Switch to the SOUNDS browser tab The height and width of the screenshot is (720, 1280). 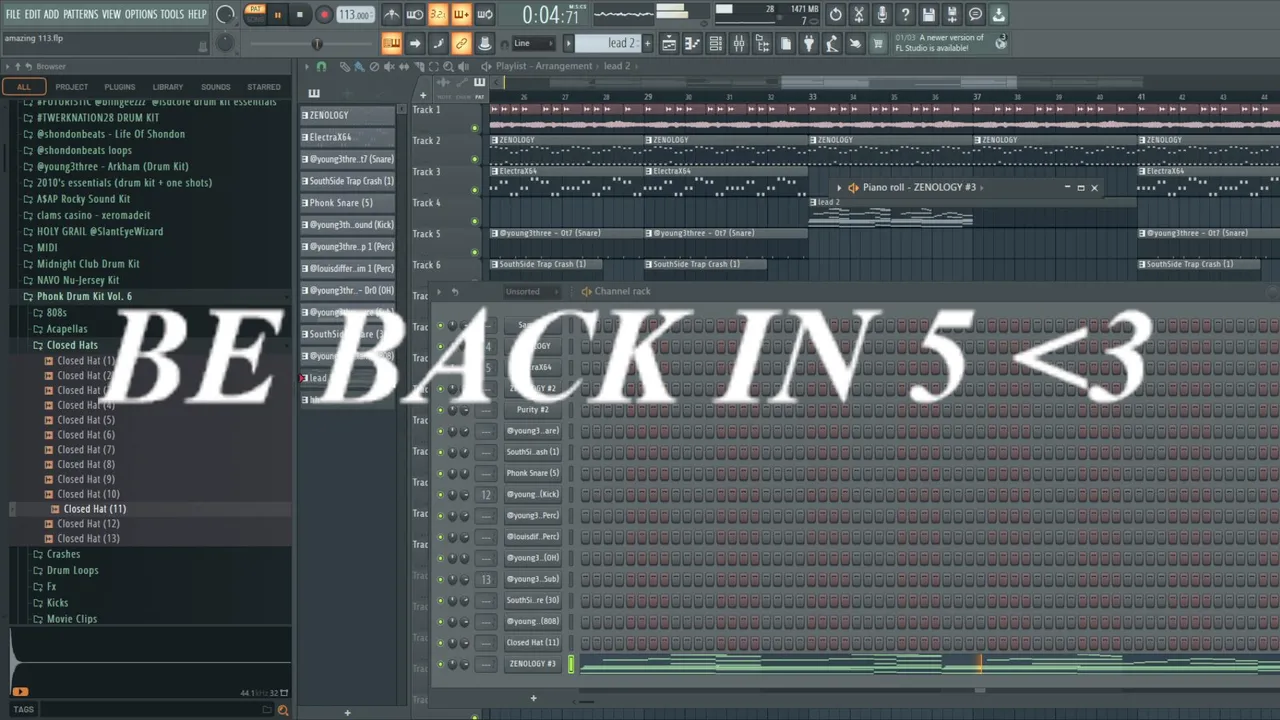215,87
